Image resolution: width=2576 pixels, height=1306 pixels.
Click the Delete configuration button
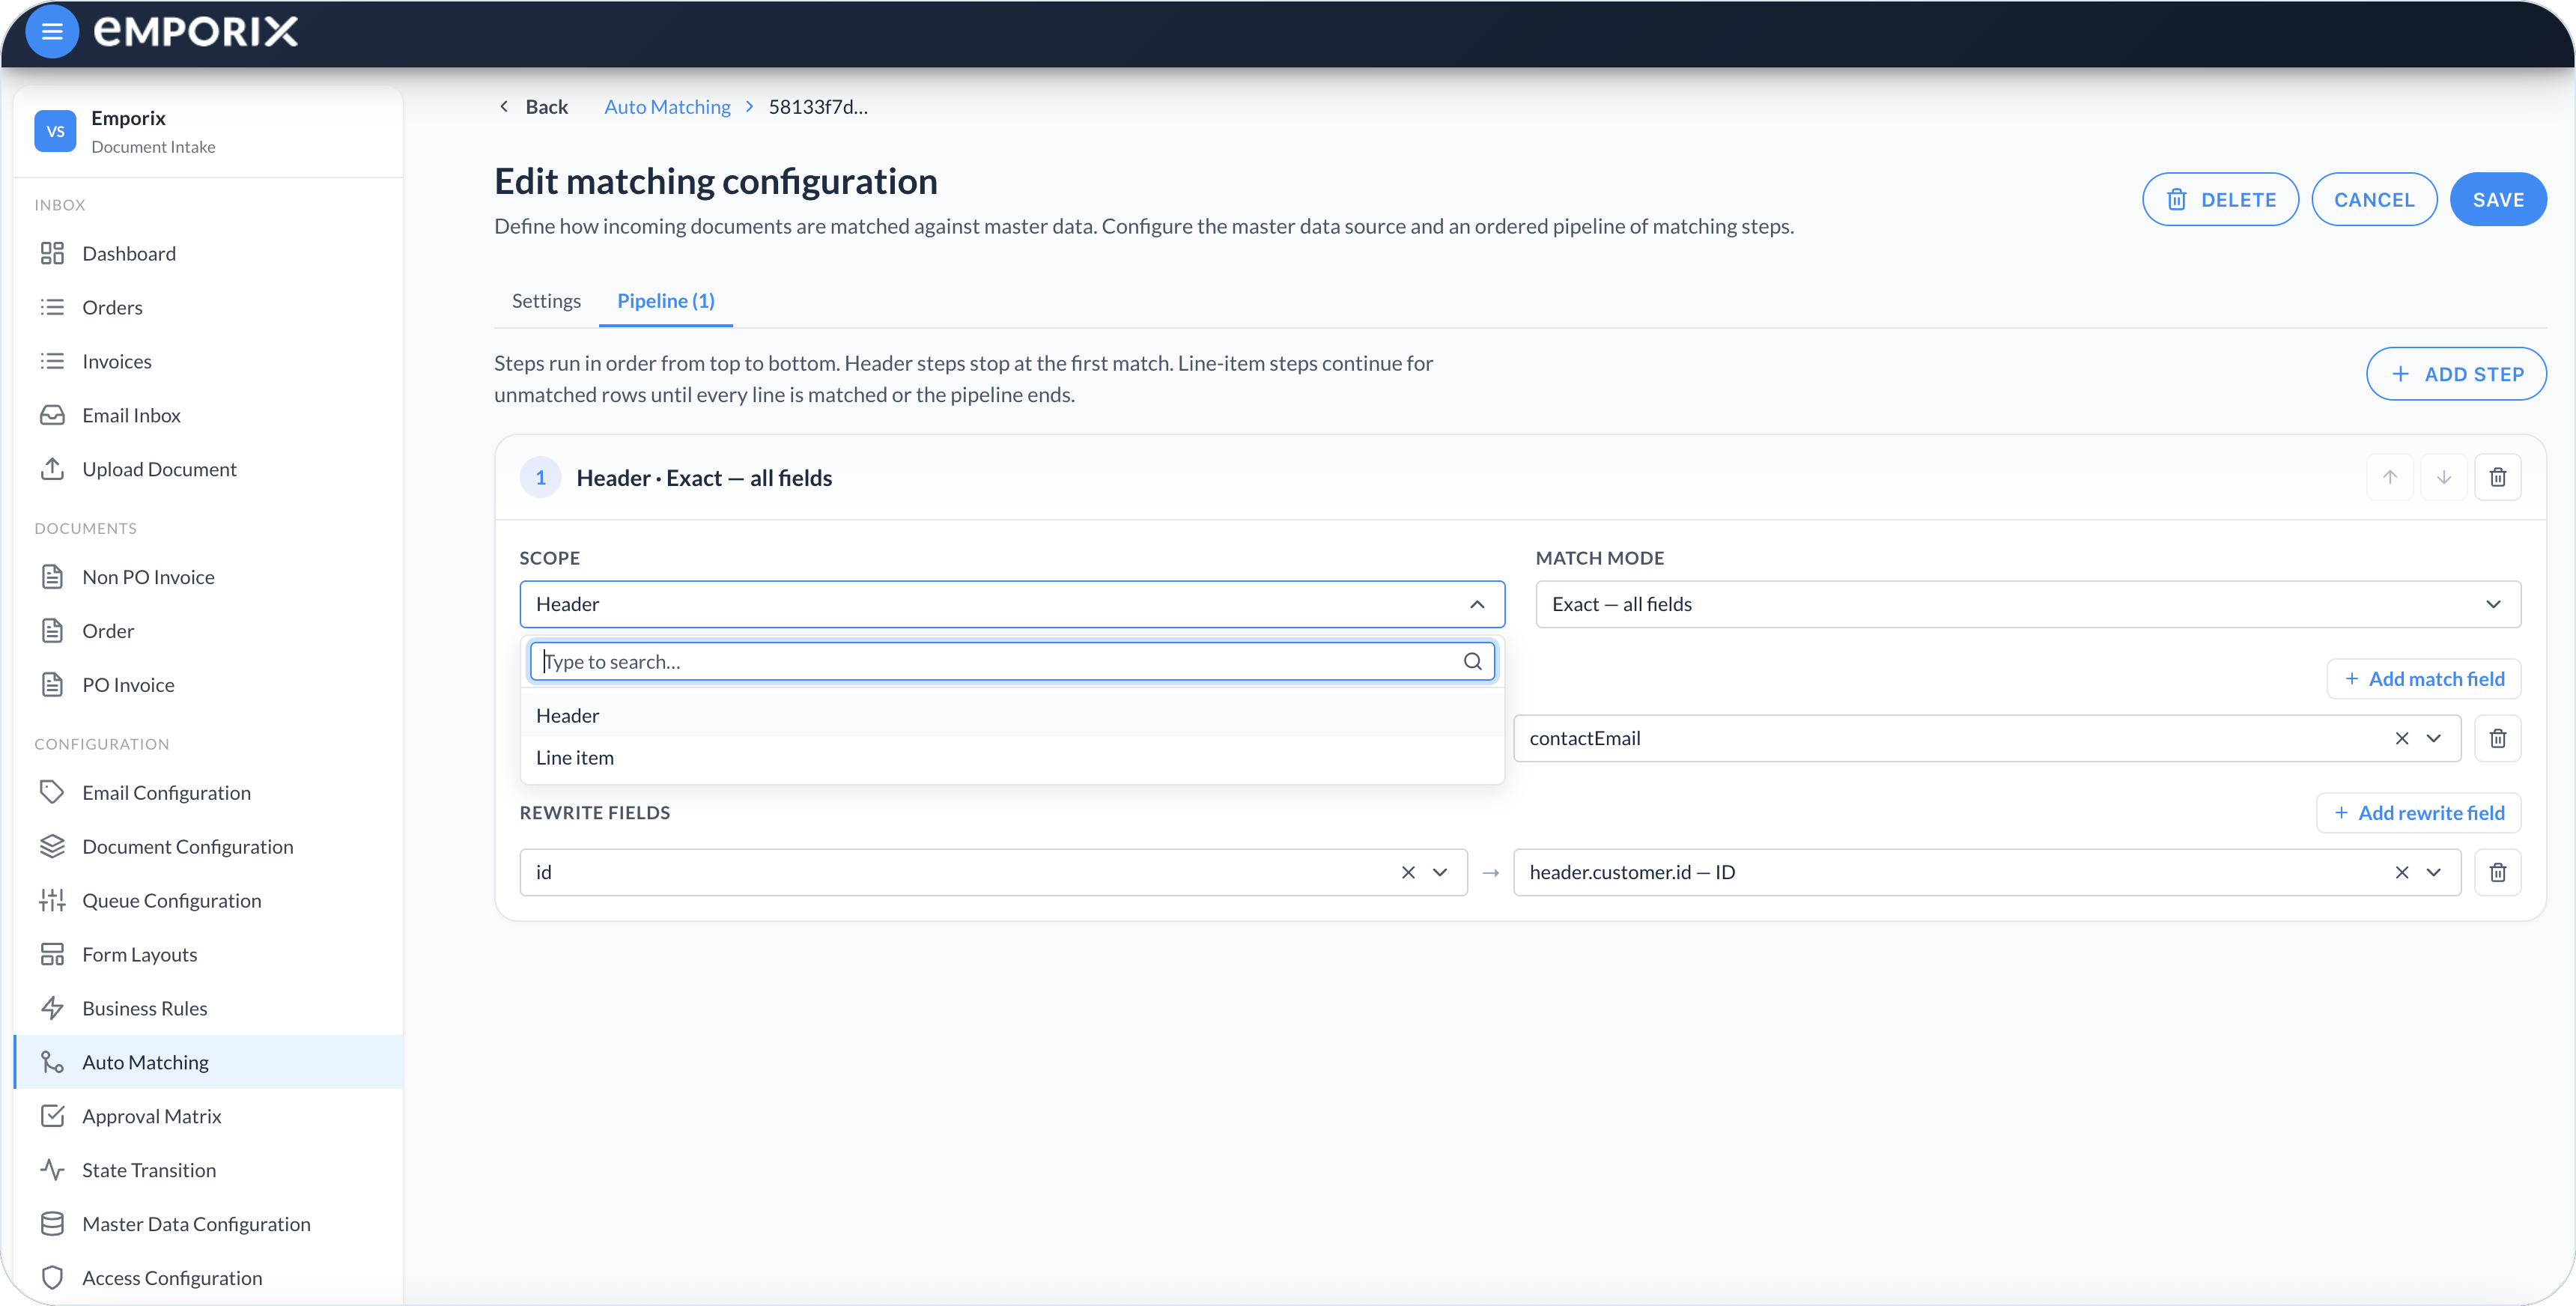[2220, 199]
